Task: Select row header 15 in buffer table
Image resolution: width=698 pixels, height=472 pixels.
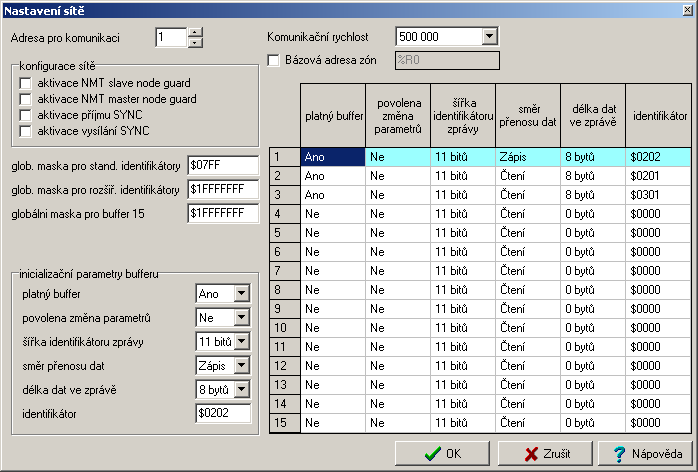Action: [x=285, y=423]
